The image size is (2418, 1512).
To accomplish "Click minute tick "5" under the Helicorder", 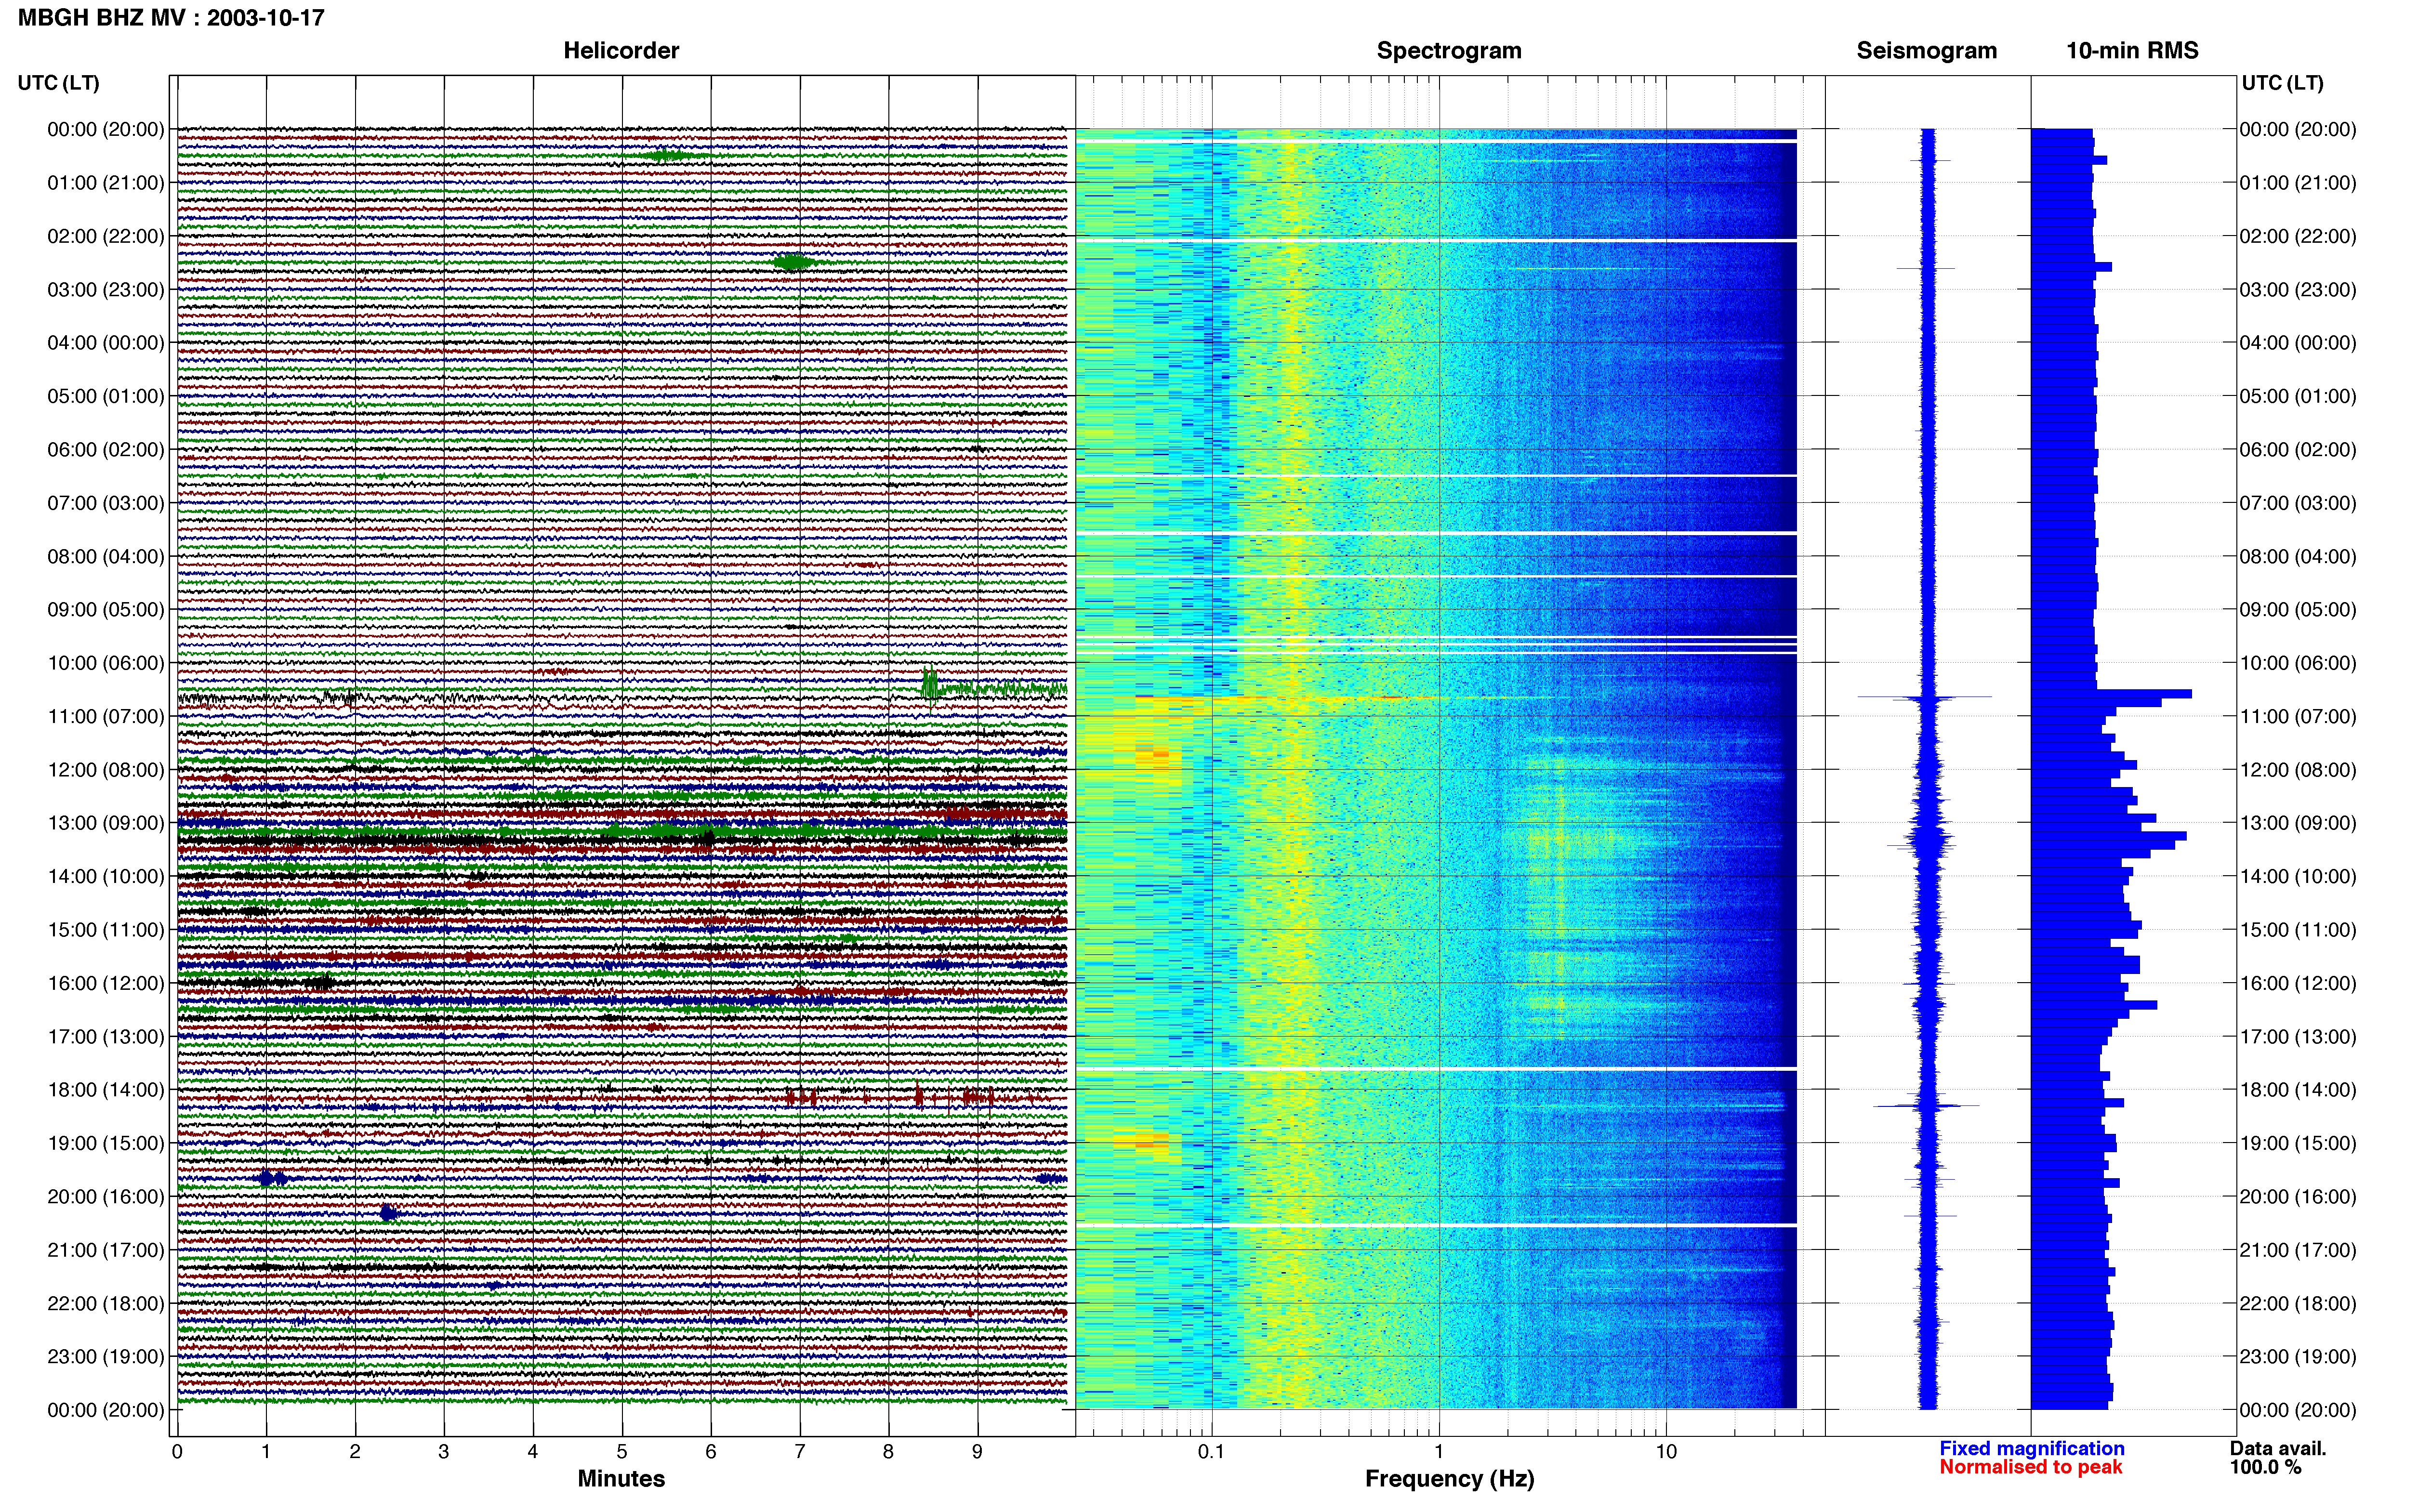I will tap(622, 1452).
